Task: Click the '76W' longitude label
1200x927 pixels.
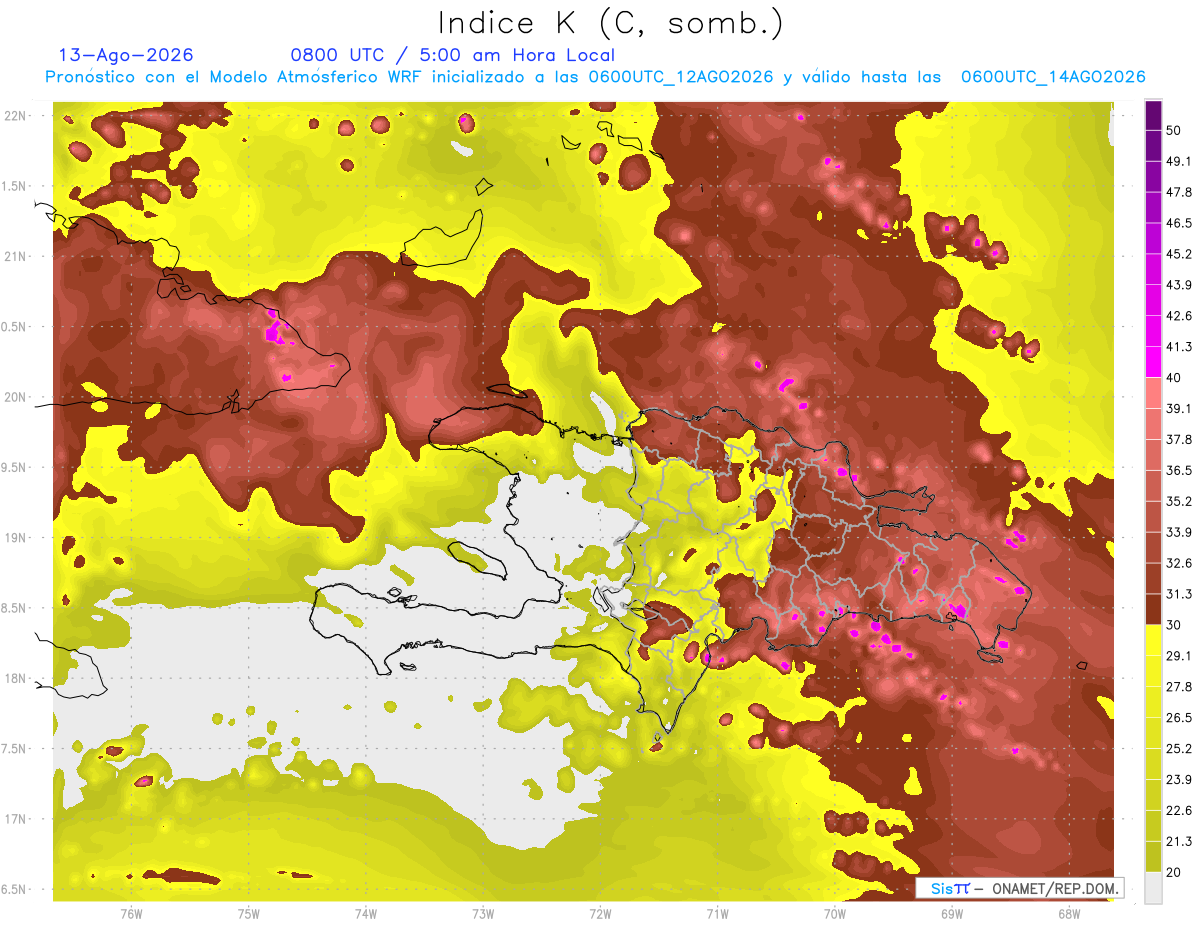Action: pyautogui.click(x=131, y=914)
